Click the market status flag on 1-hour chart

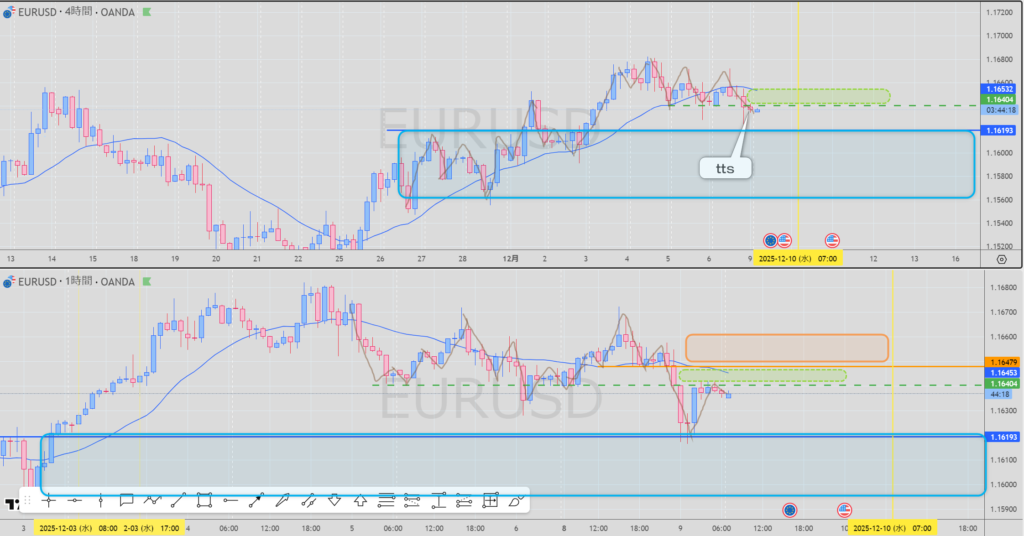(x=148, y=283)
